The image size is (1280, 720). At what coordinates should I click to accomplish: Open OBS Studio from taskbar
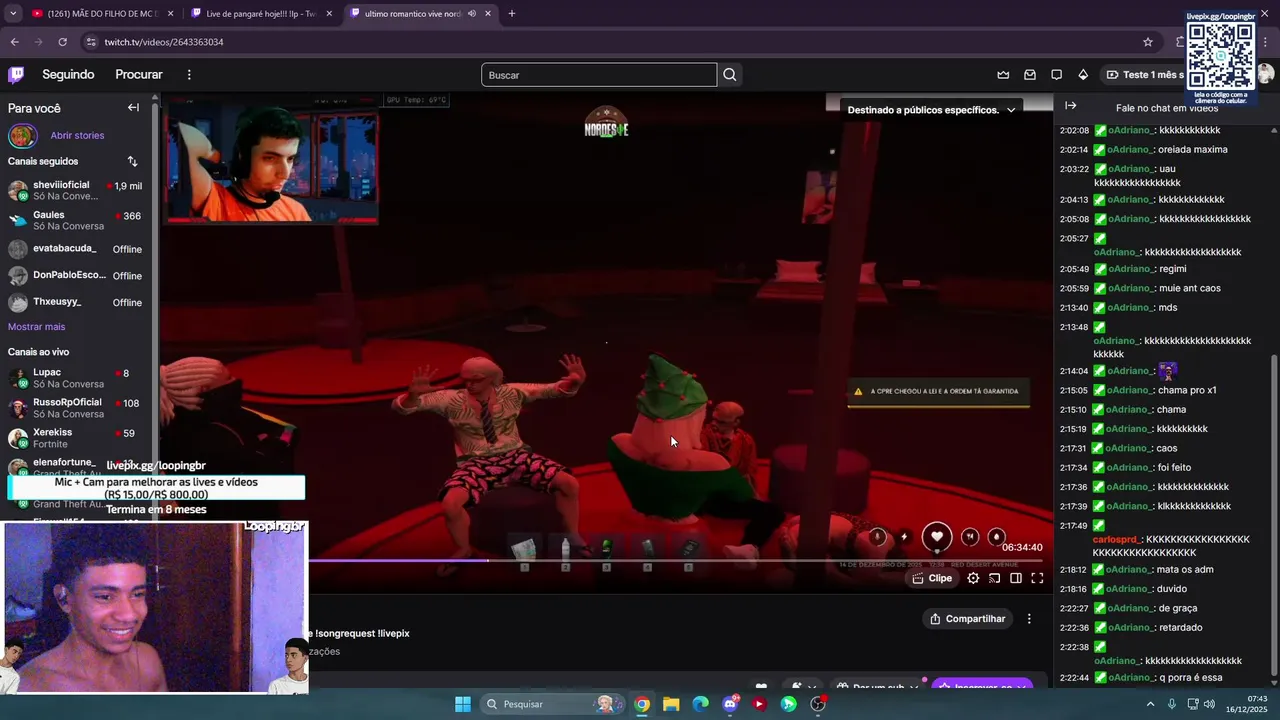818,704
